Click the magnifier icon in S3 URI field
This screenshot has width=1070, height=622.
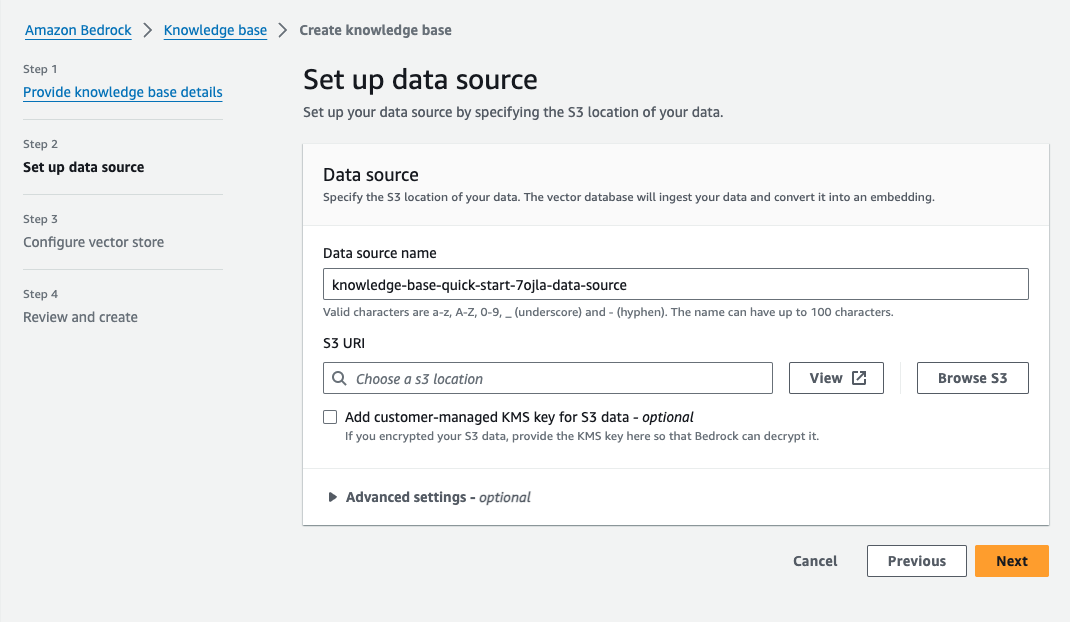pos(339,379)
